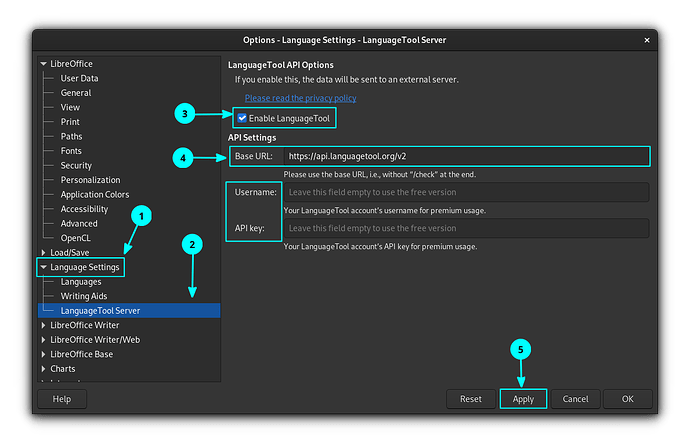
Task: Open the Print options page
Action: click(70, 122)
